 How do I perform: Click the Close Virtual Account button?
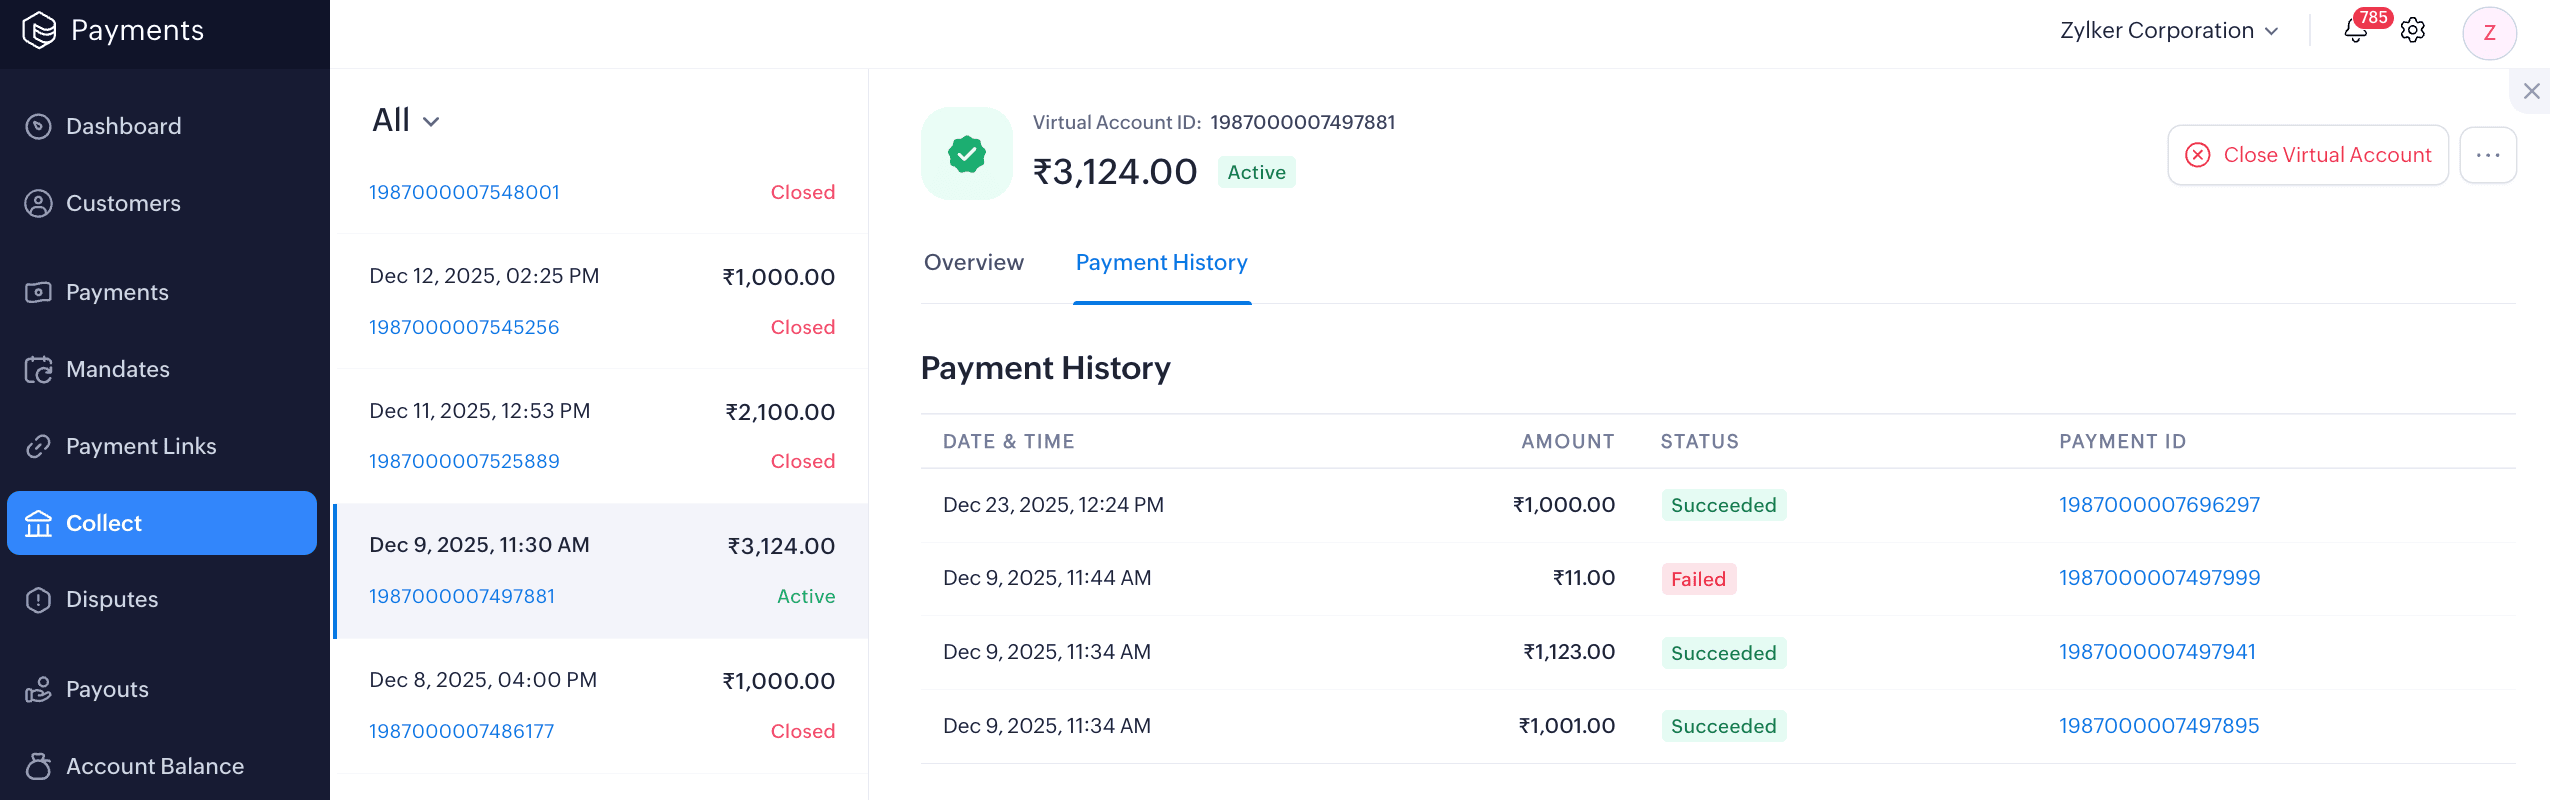click(2307, 155)
